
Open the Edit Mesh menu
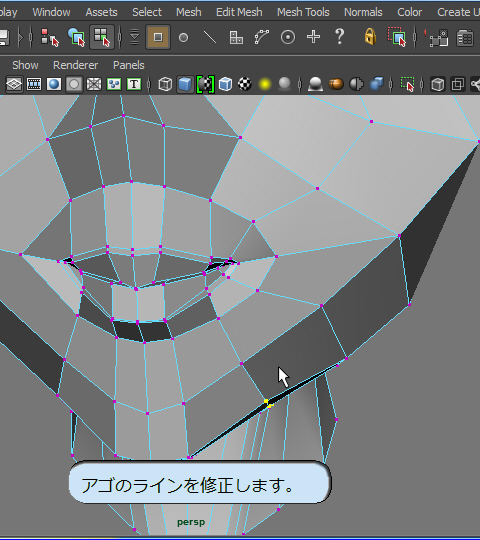tap(239, 12)
